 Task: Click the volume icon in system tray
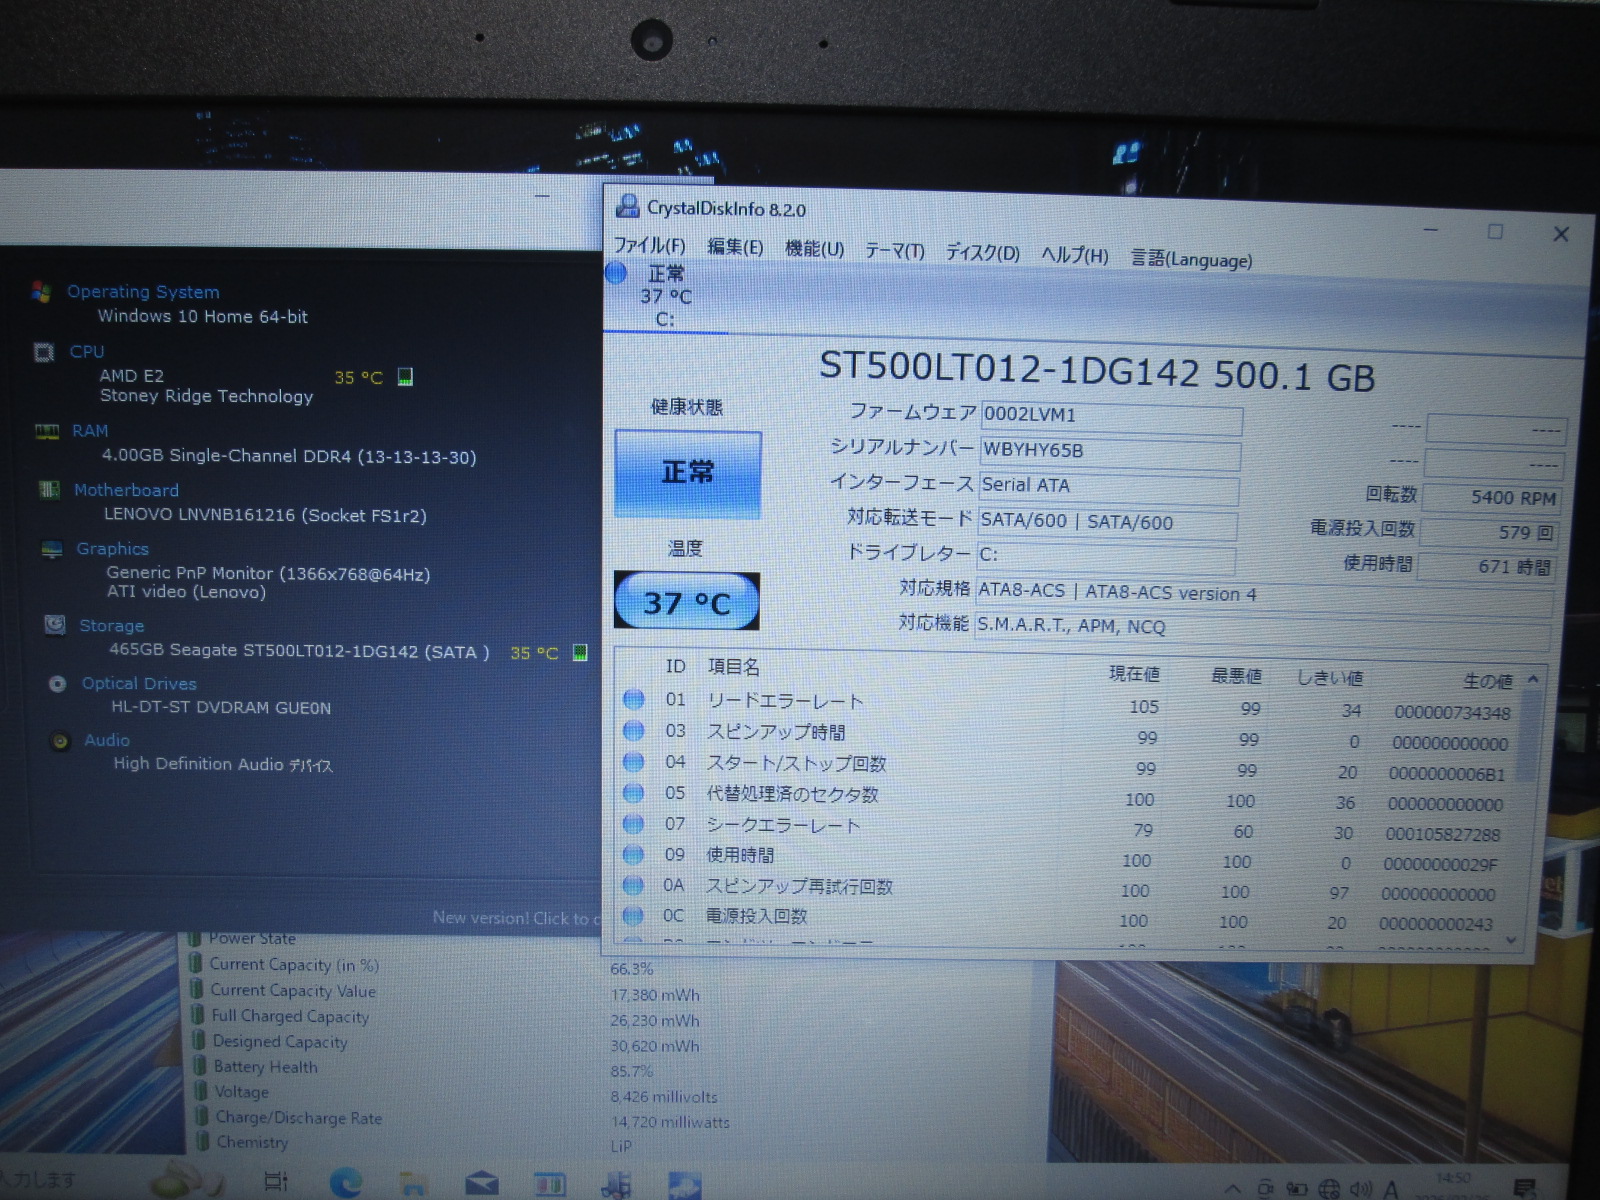tap(1360, 1189)
